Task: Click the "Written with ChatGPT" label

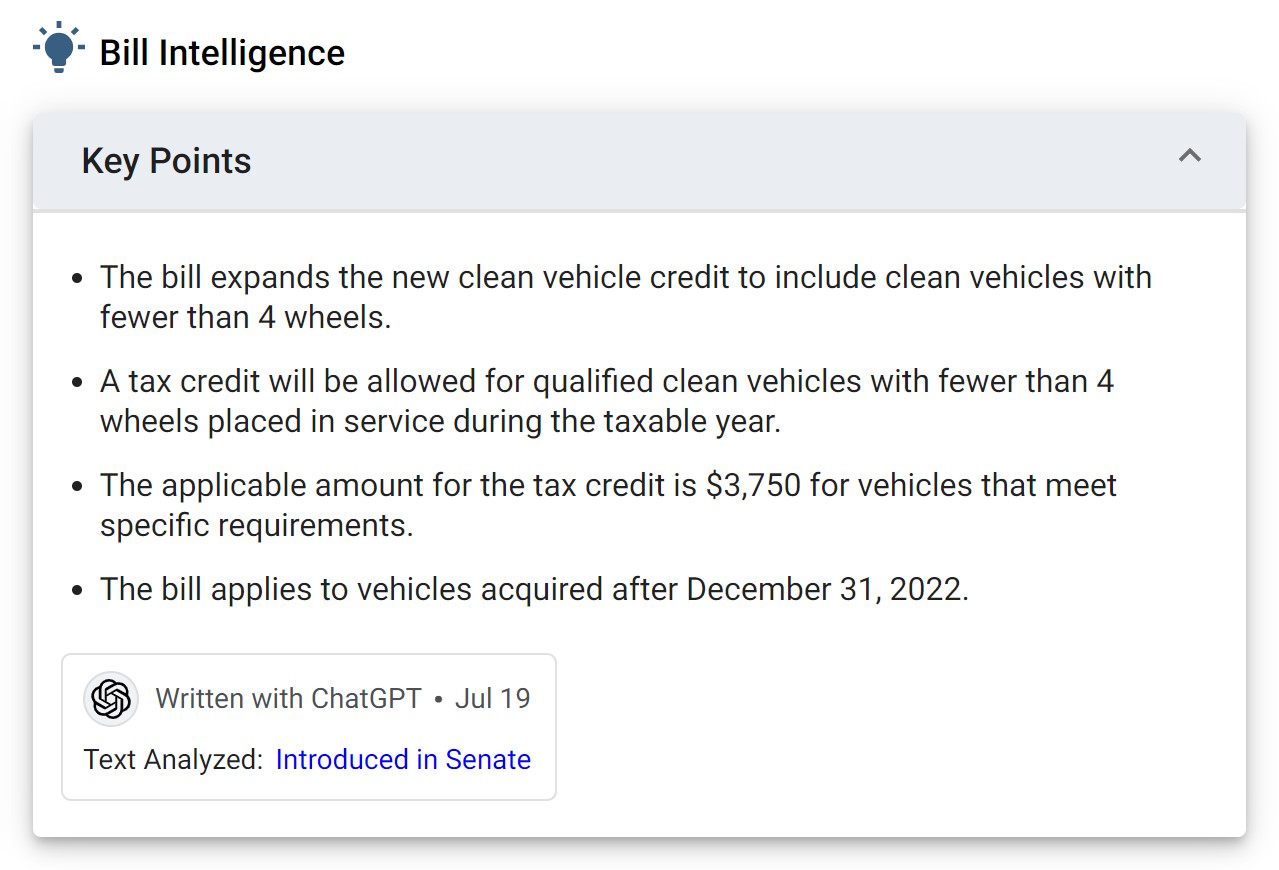Action: coord(288,698)
